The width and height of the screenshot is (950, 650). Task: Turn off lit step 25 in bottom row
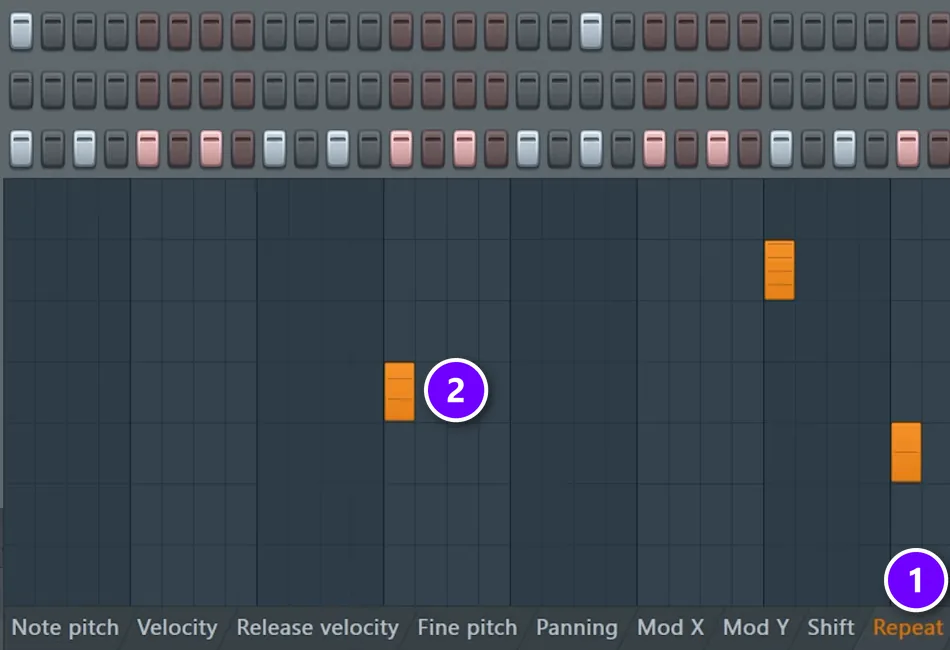(781, 148)
